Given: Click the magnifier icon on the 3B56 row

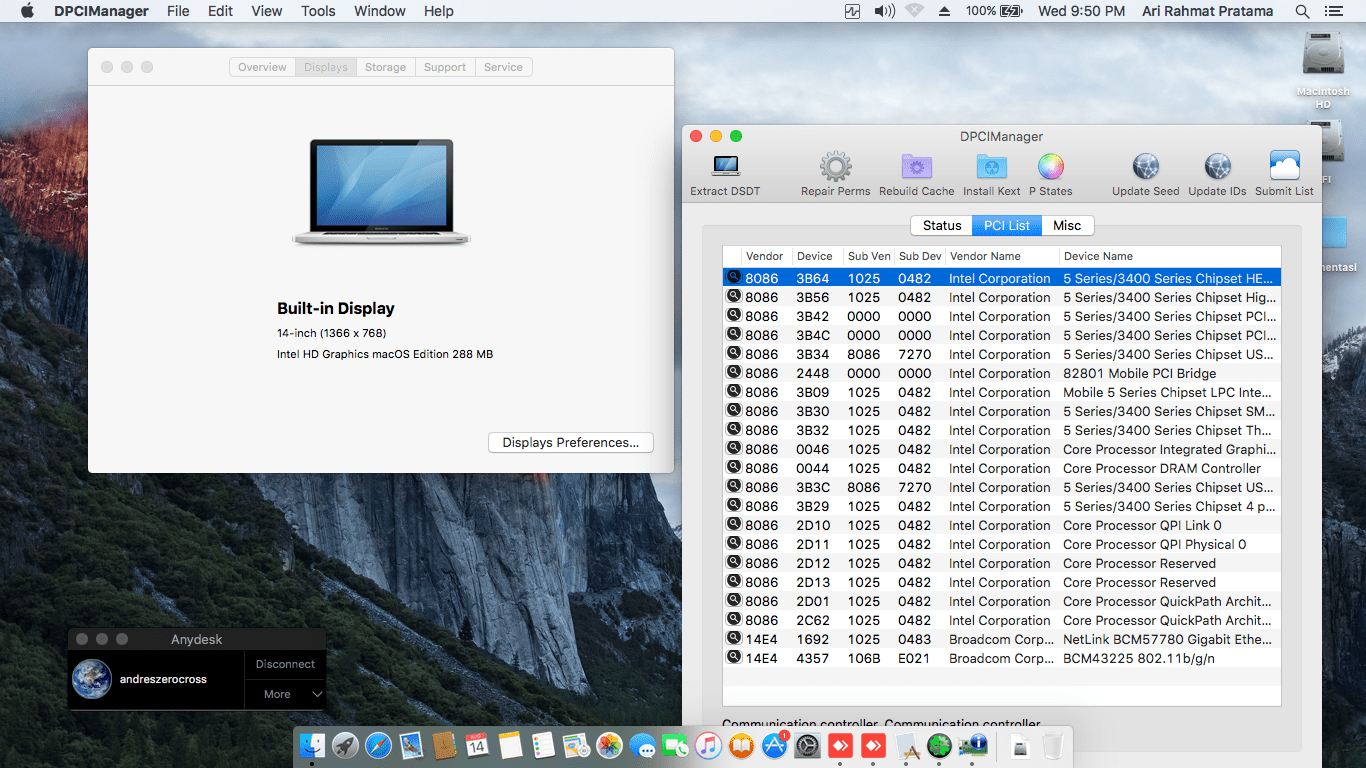Looking at the screenshot, I should [x=733, y=297].
